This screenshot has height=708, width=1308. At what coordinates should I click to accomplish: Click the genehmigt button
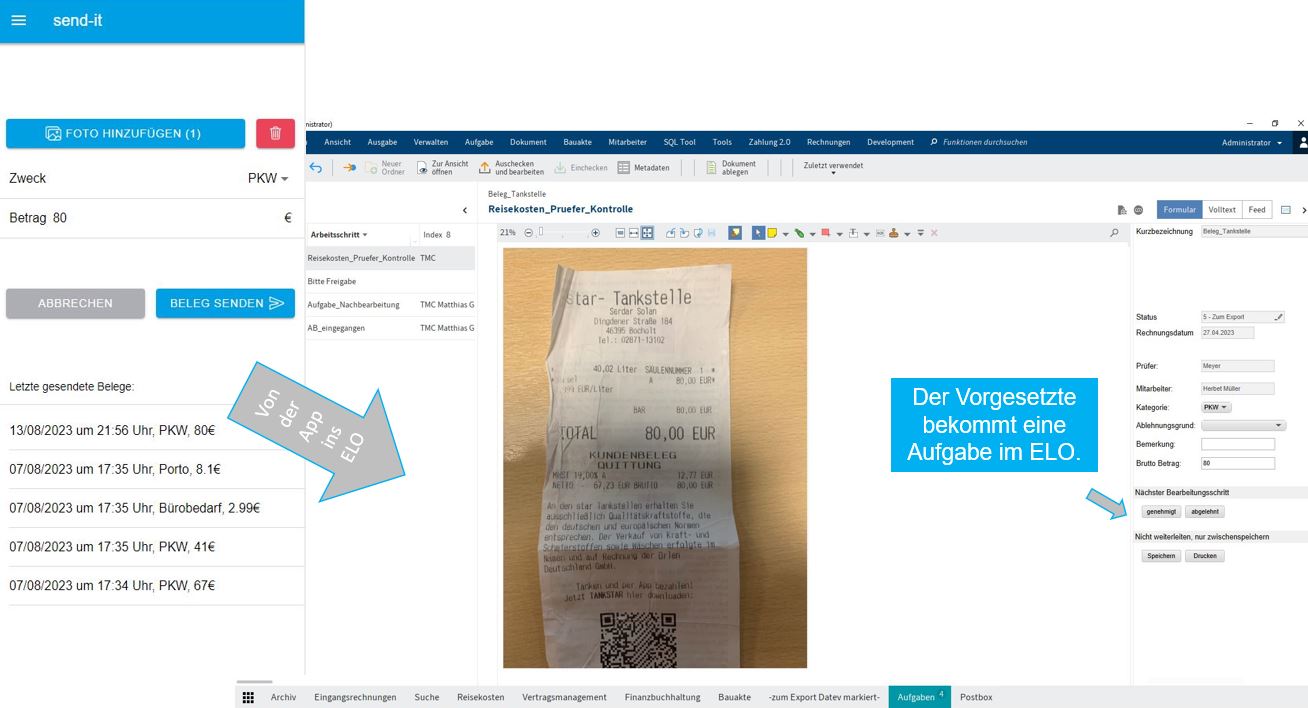[x=1161, y=511]
